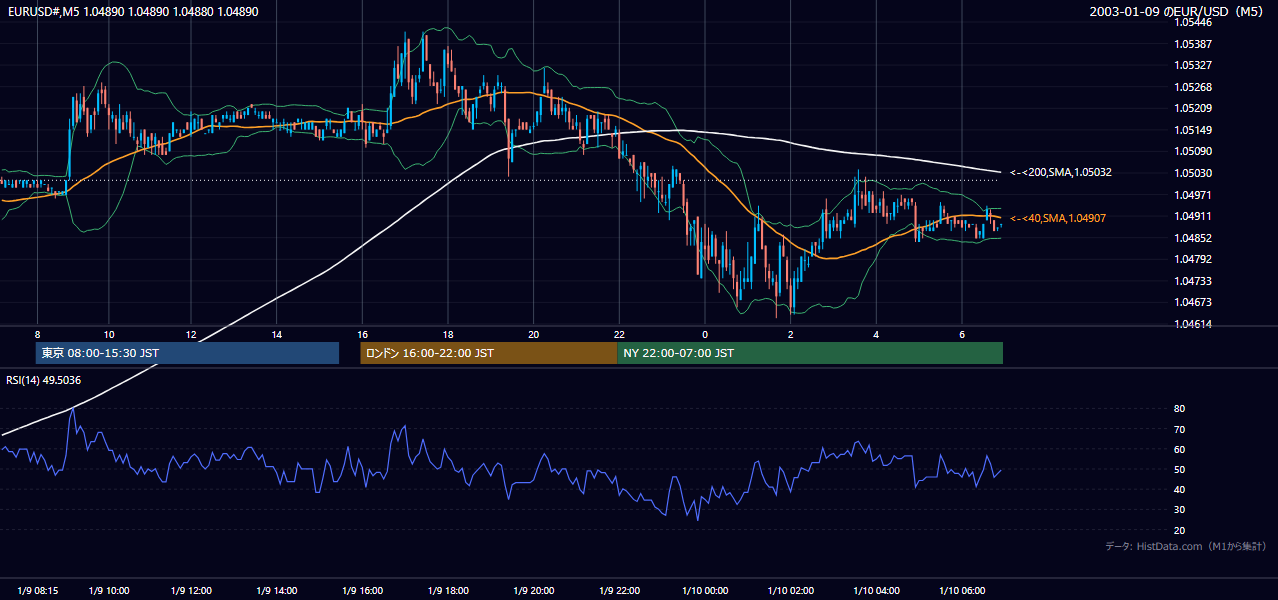The image size is (1278, 600).
Task: Click the 1/10 06:00 time label
Action: tap(961, 591)
